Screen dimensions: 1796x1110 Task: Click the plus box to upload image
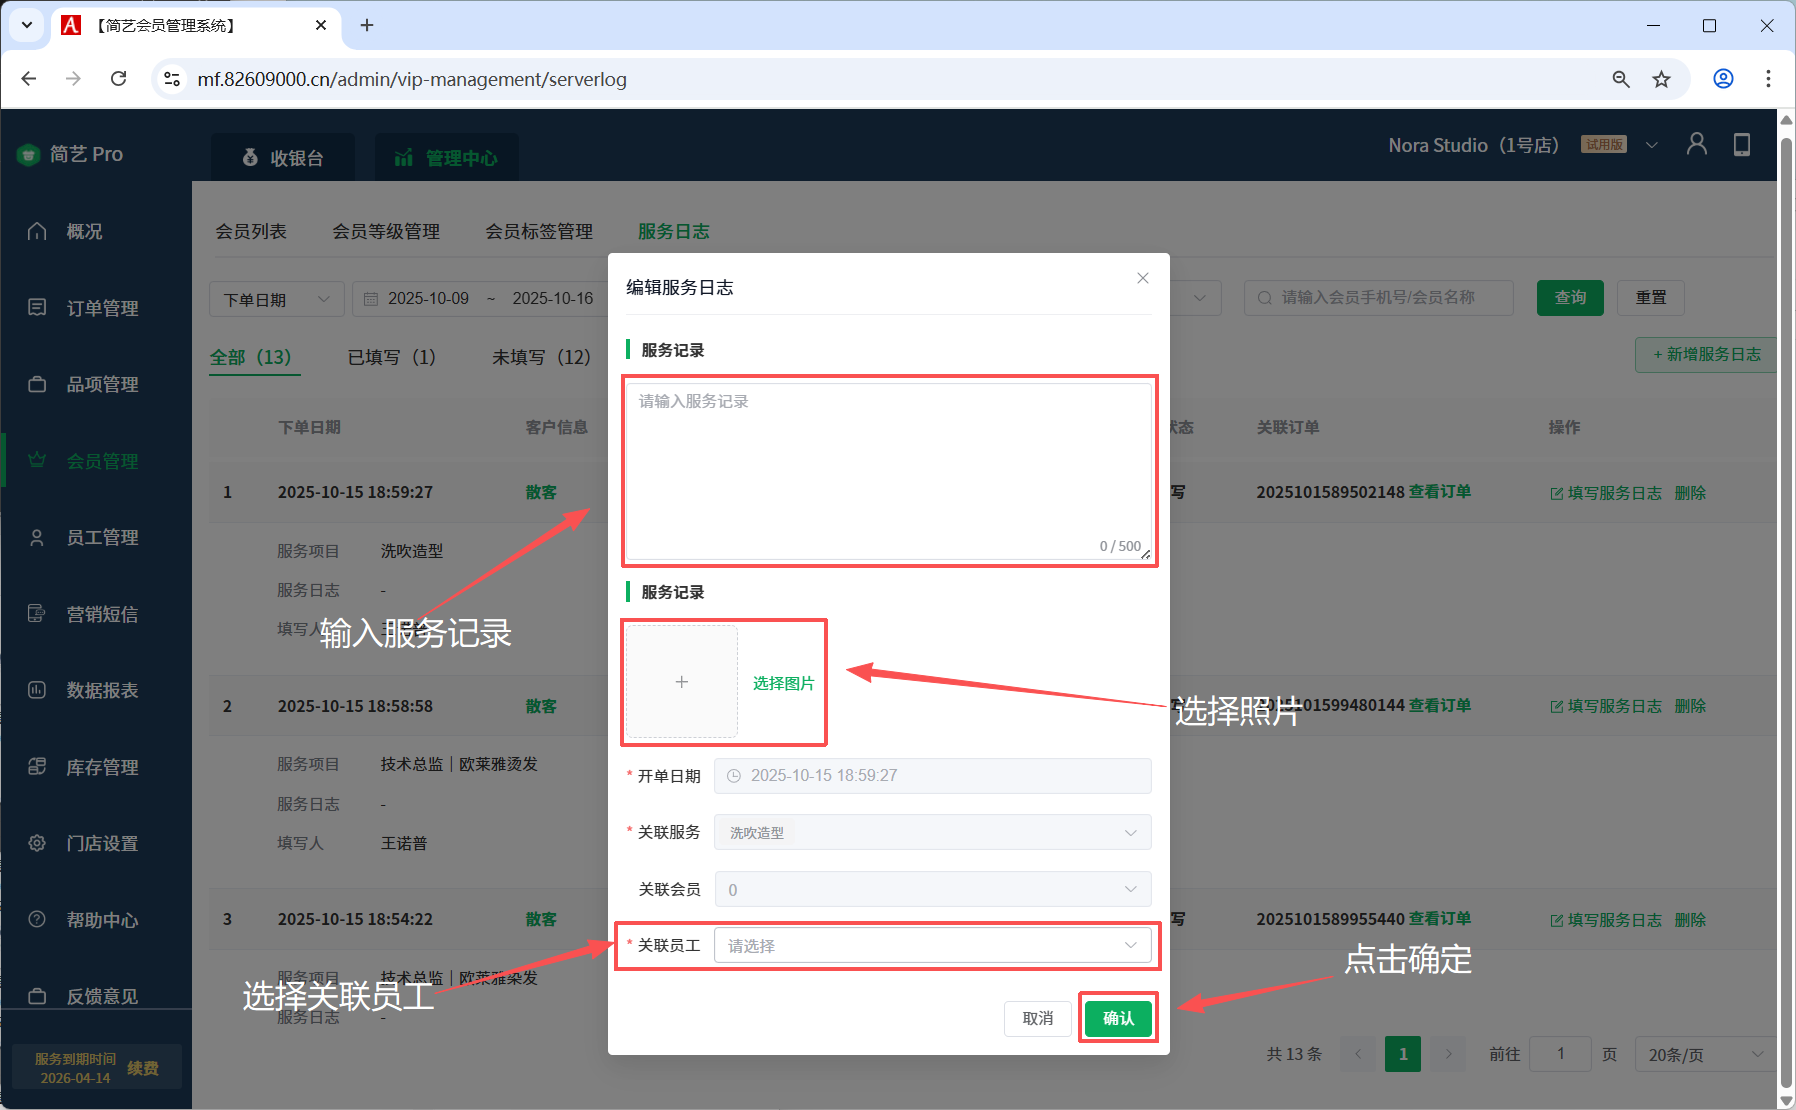click(x=681, y=682)
